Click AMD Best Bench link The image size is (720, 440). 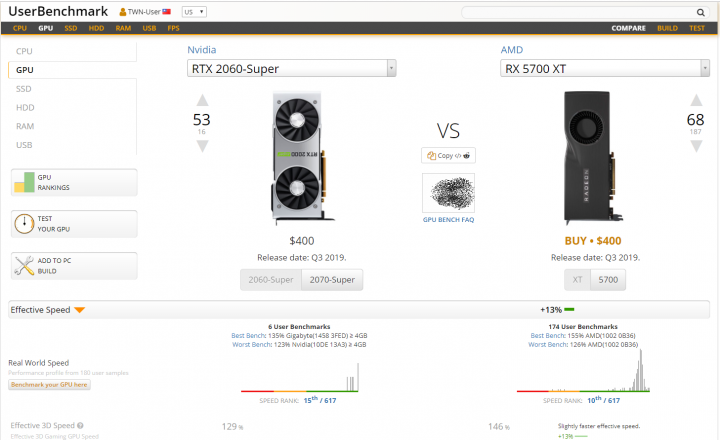pyautogui.click(x=548, y=336)
